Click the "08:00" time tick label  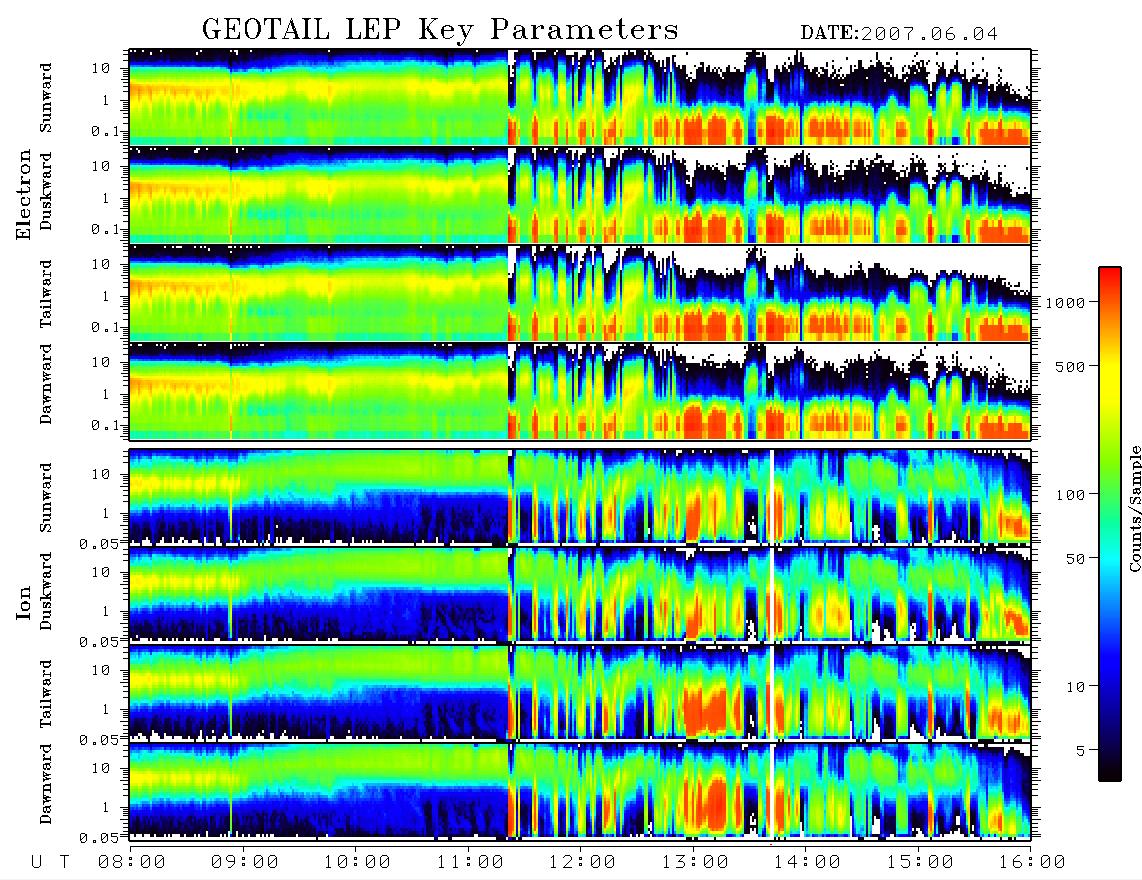tap(132, 862)
